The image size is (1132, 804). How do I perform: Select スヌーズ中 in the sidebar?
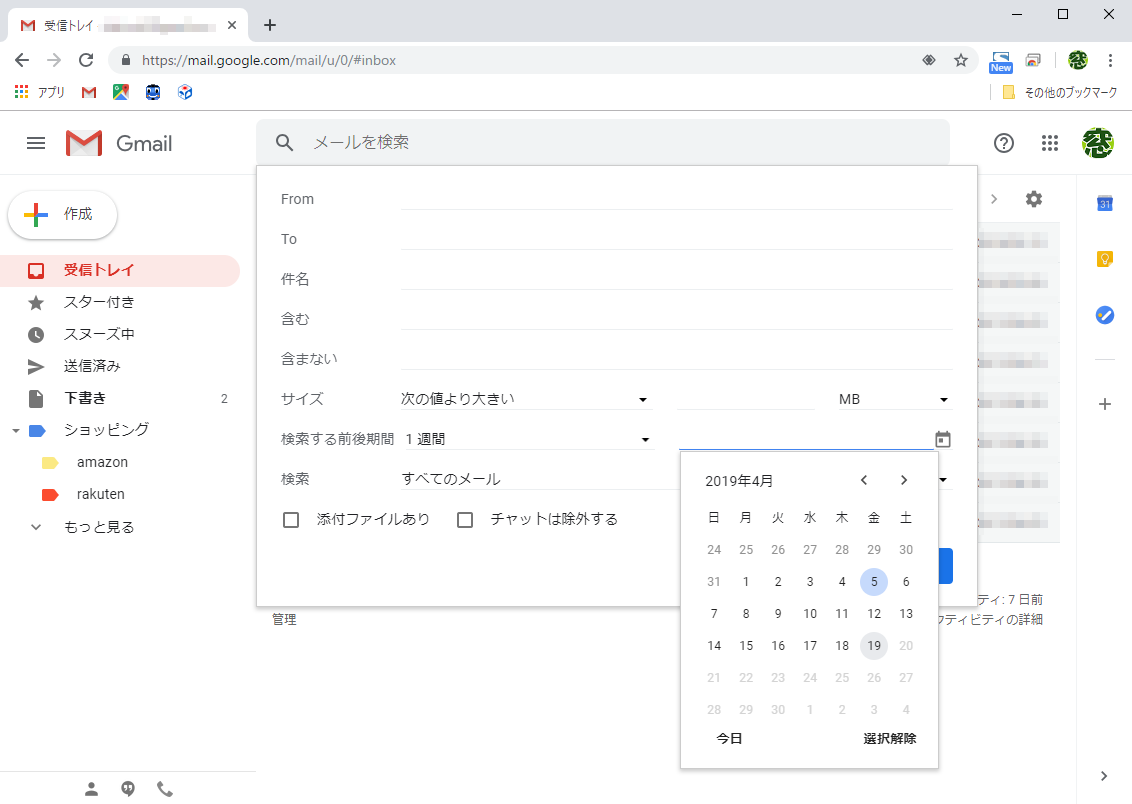click(x=100, y=333)
